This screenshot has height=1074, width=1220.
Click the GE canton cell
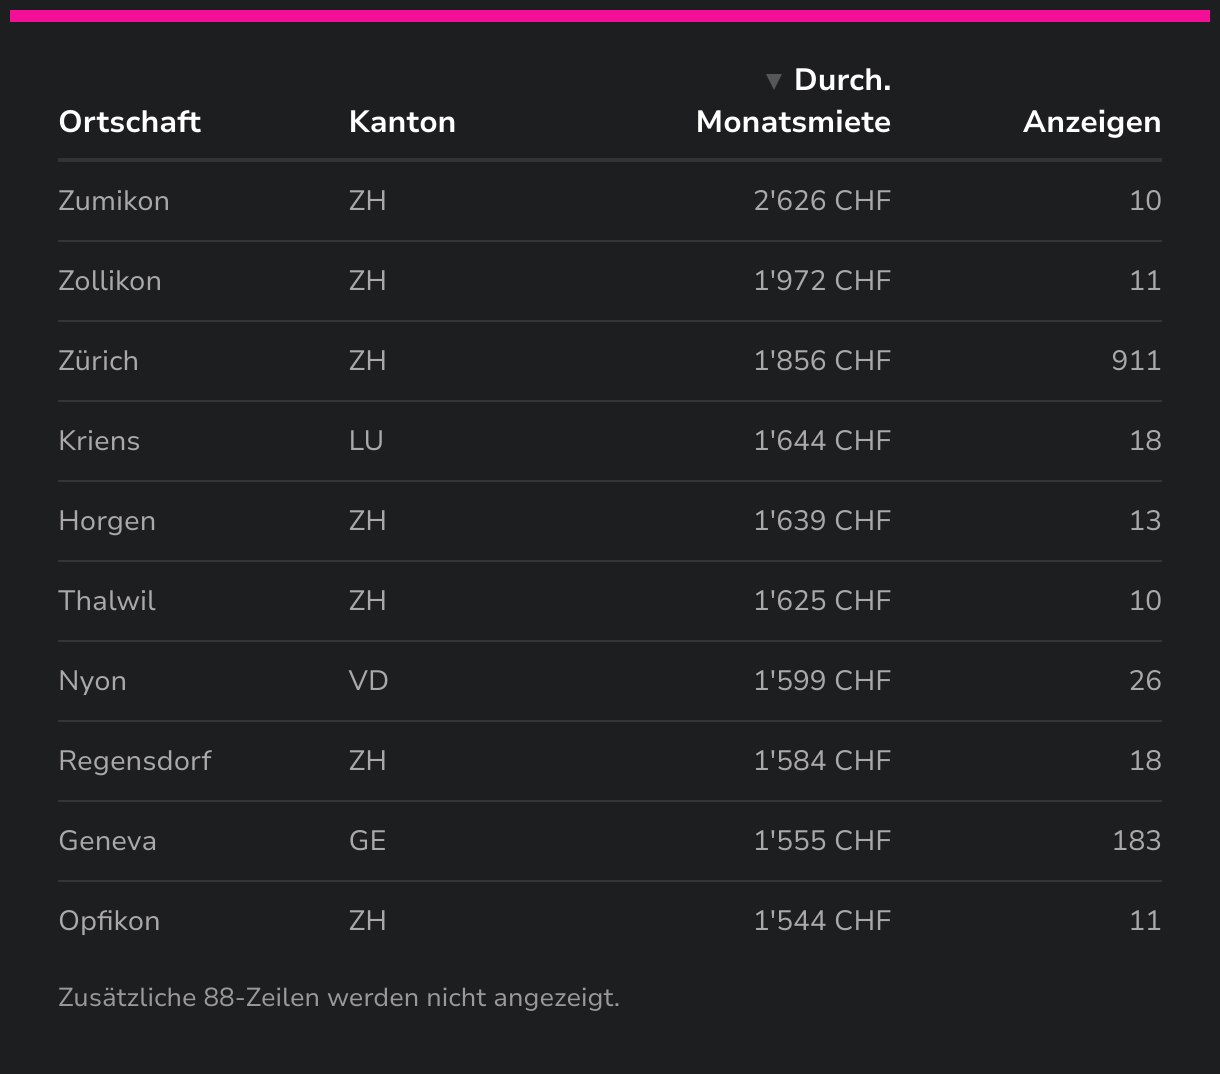tap(367, 841)
